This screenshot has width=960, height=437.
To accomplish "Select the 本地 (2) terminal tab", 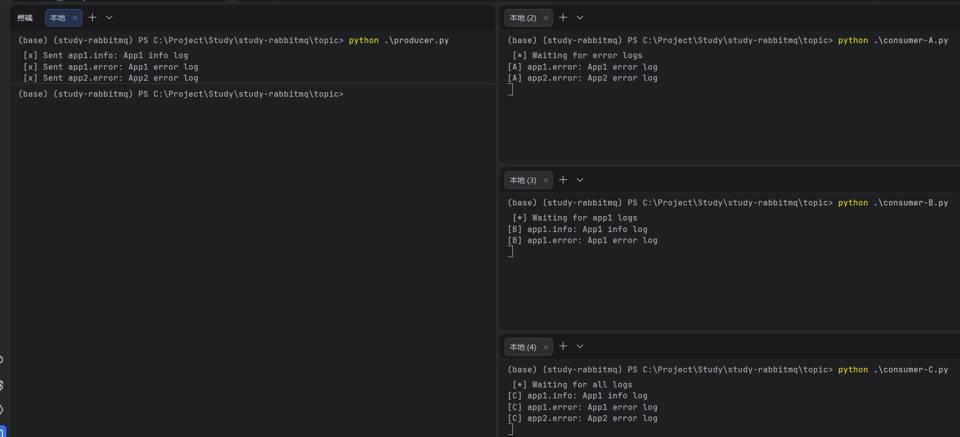I will [522, 18].
